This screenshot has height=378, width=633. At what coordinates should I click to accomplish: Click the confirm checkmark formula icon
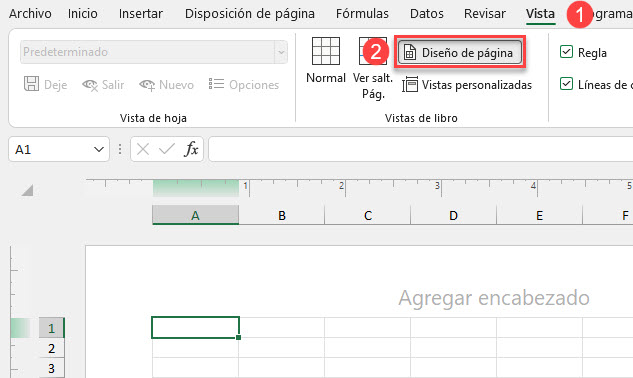[166, 149]
